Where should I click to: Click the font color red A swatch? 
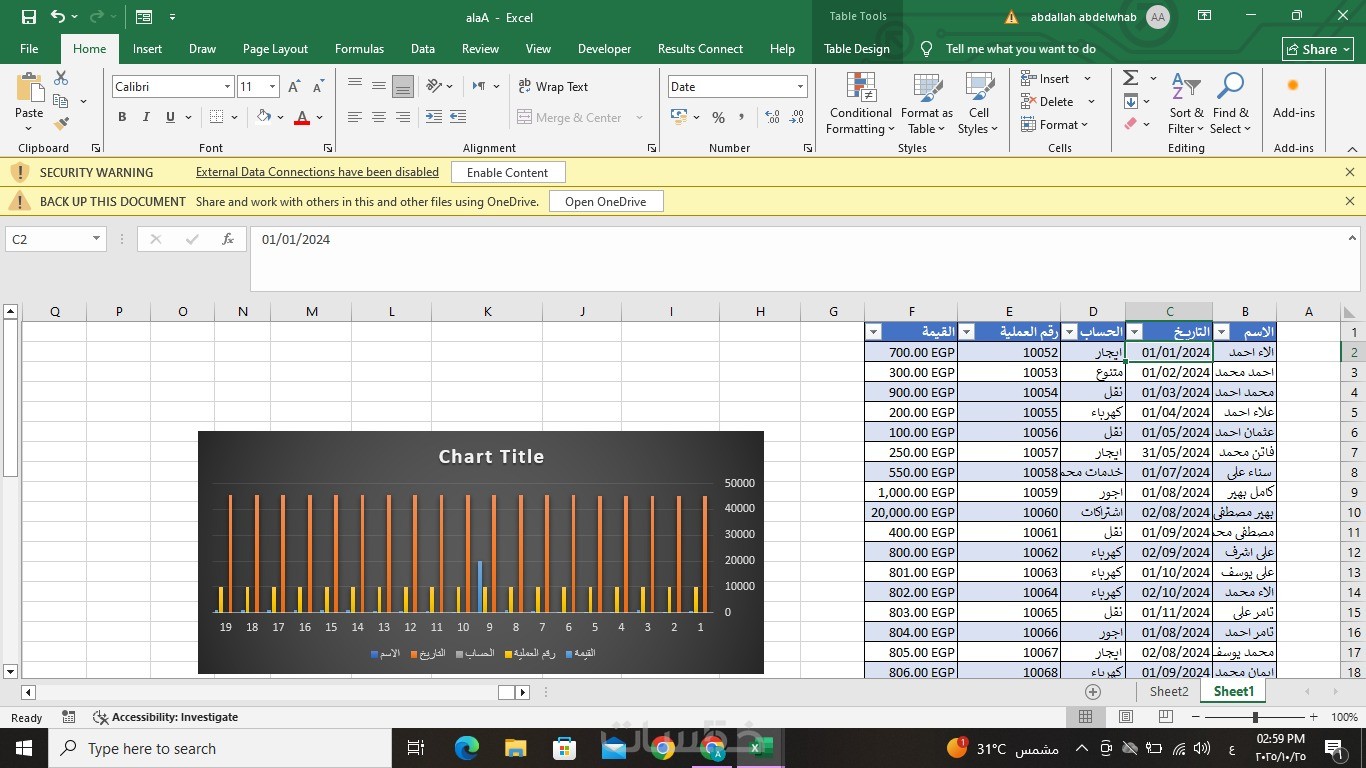click(302, 117)
